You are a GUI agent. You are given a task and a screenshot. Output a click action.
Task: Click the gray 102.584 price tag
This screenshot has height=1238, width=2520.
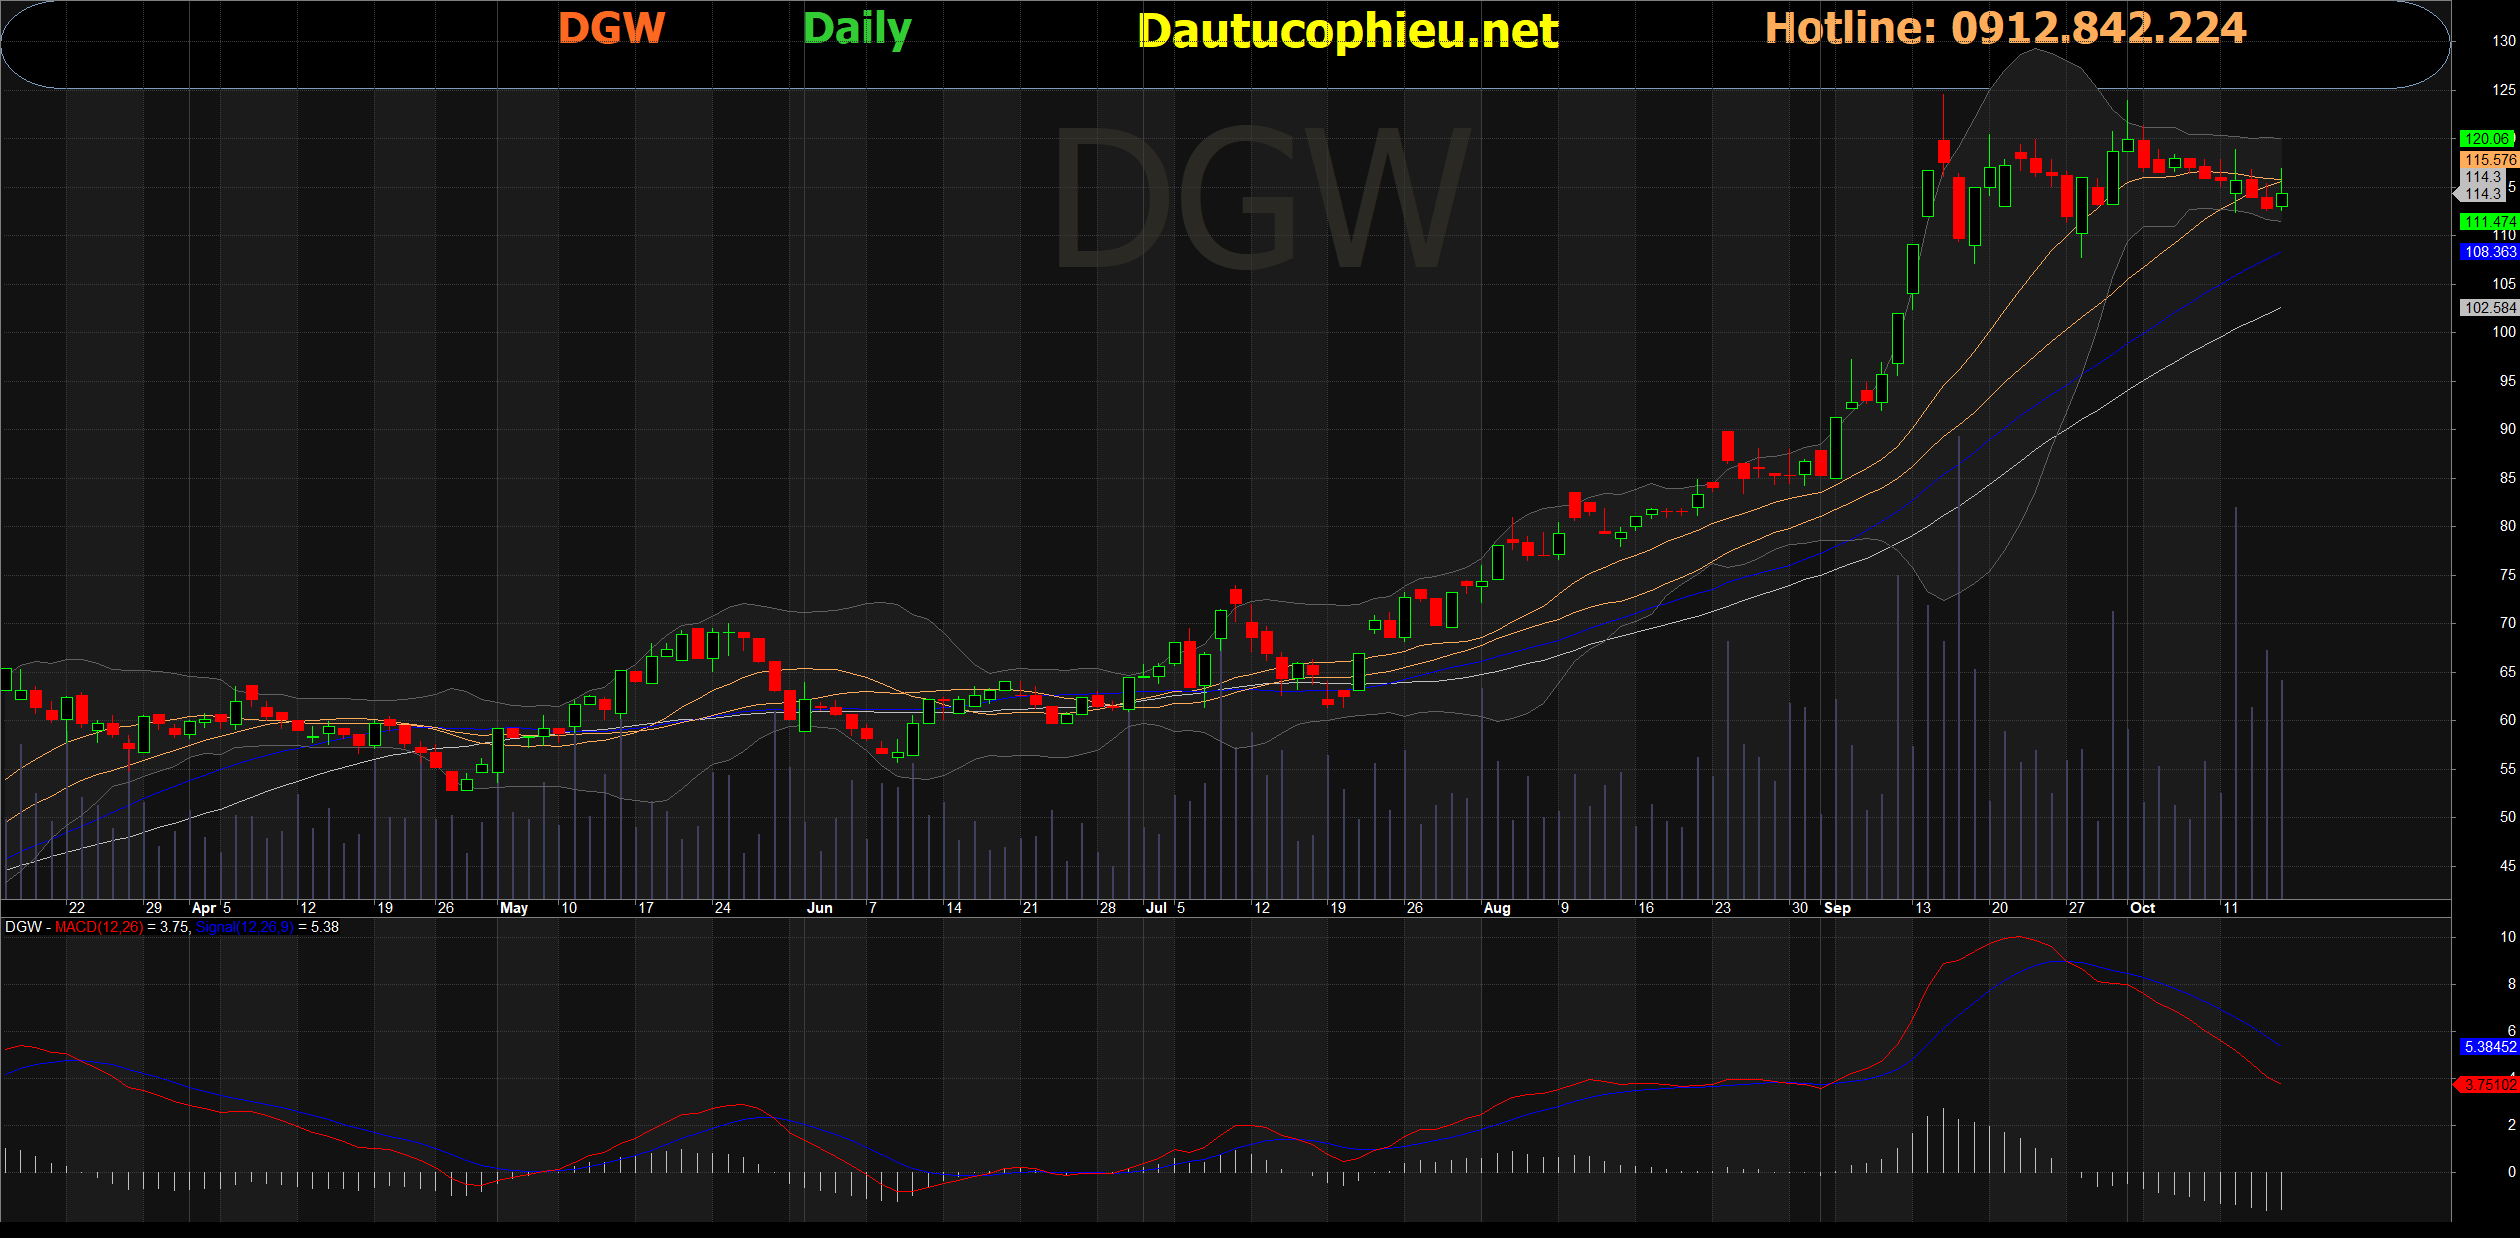point(2489,308)
